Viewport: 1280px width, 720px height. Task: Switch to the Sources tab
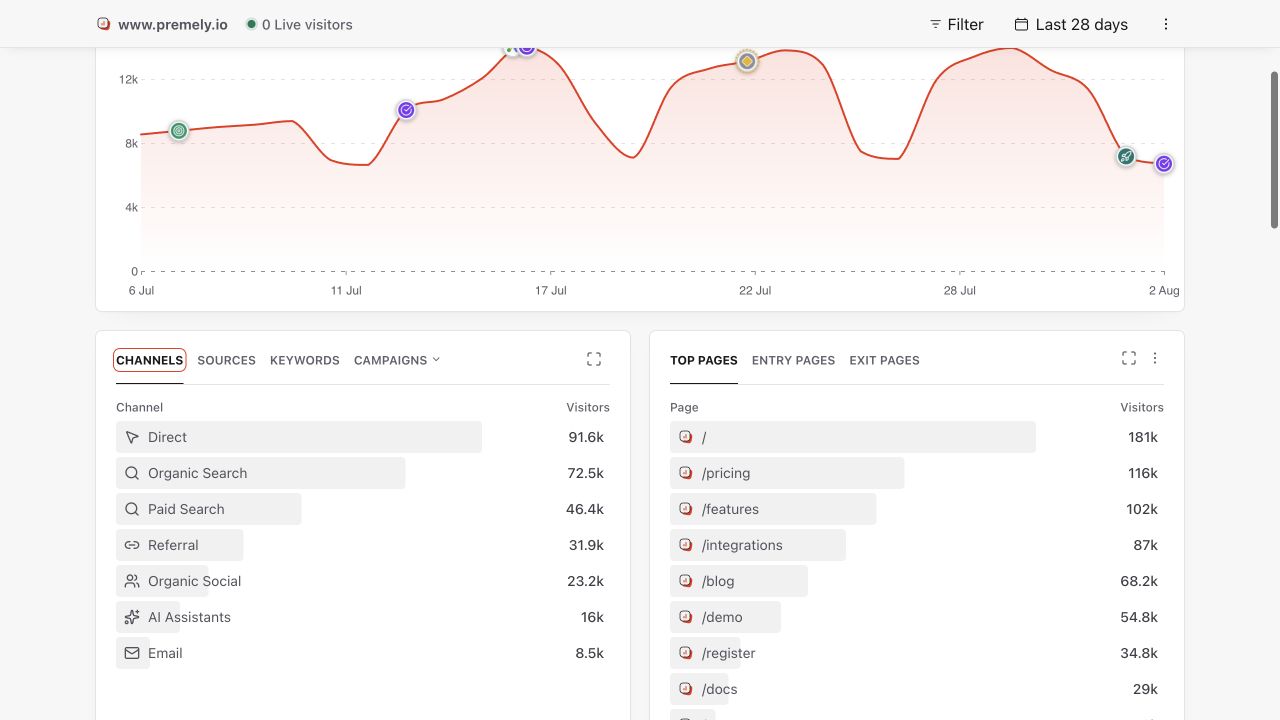pyautogui.click(x=226, y=360)
